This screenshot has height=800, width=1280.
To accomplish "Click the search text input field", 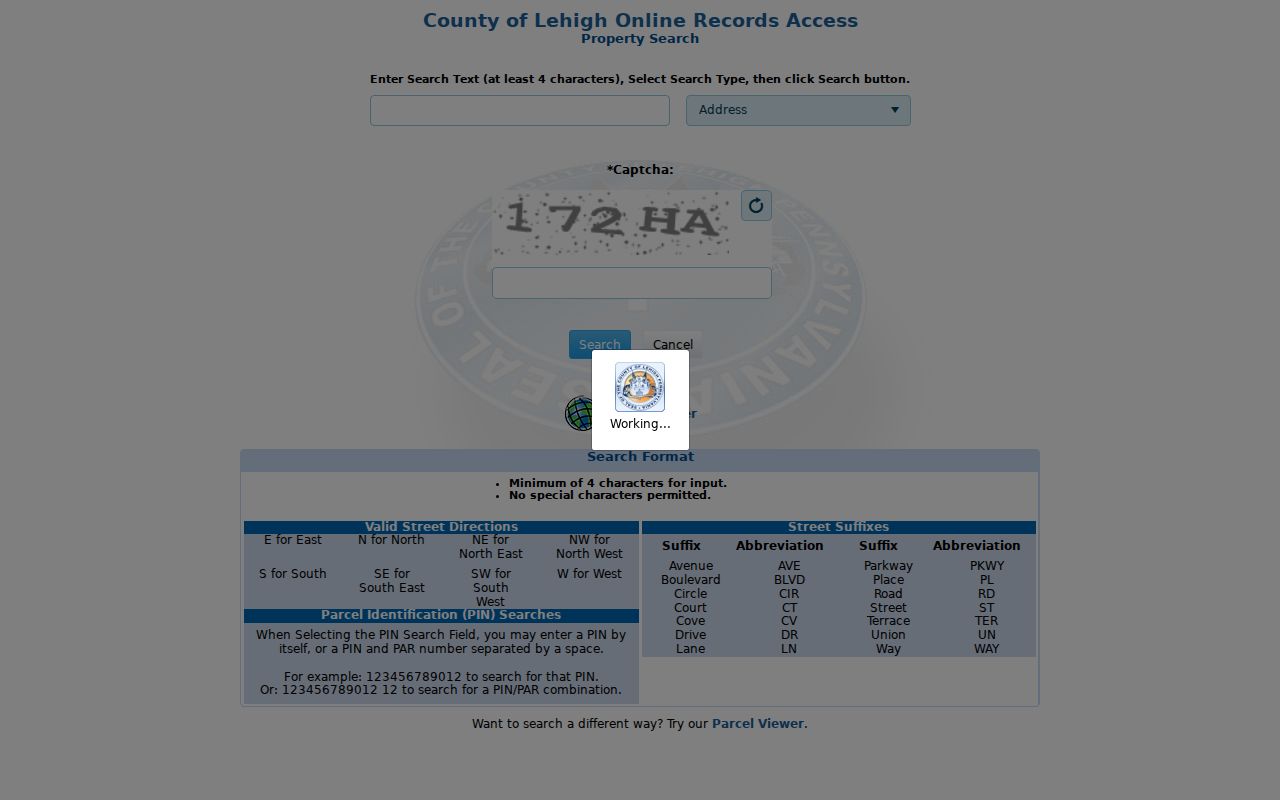I will tap(520, 110).
